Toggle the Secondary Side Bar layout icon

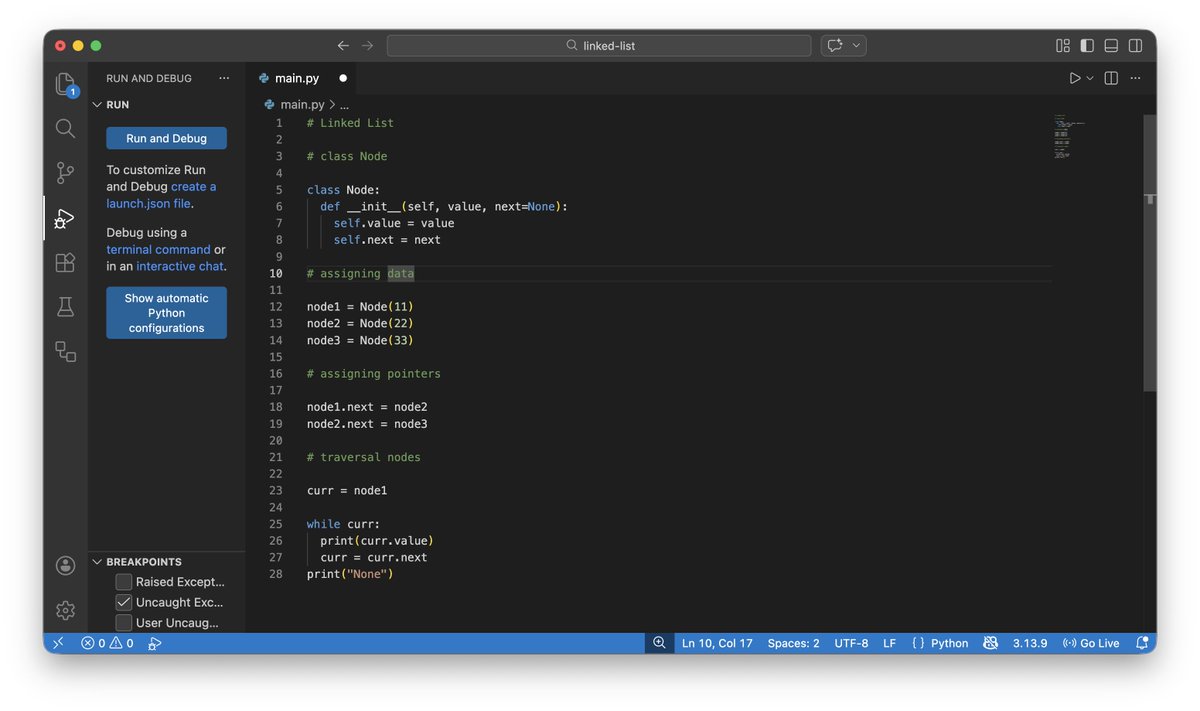click(x=1135, y=46)
